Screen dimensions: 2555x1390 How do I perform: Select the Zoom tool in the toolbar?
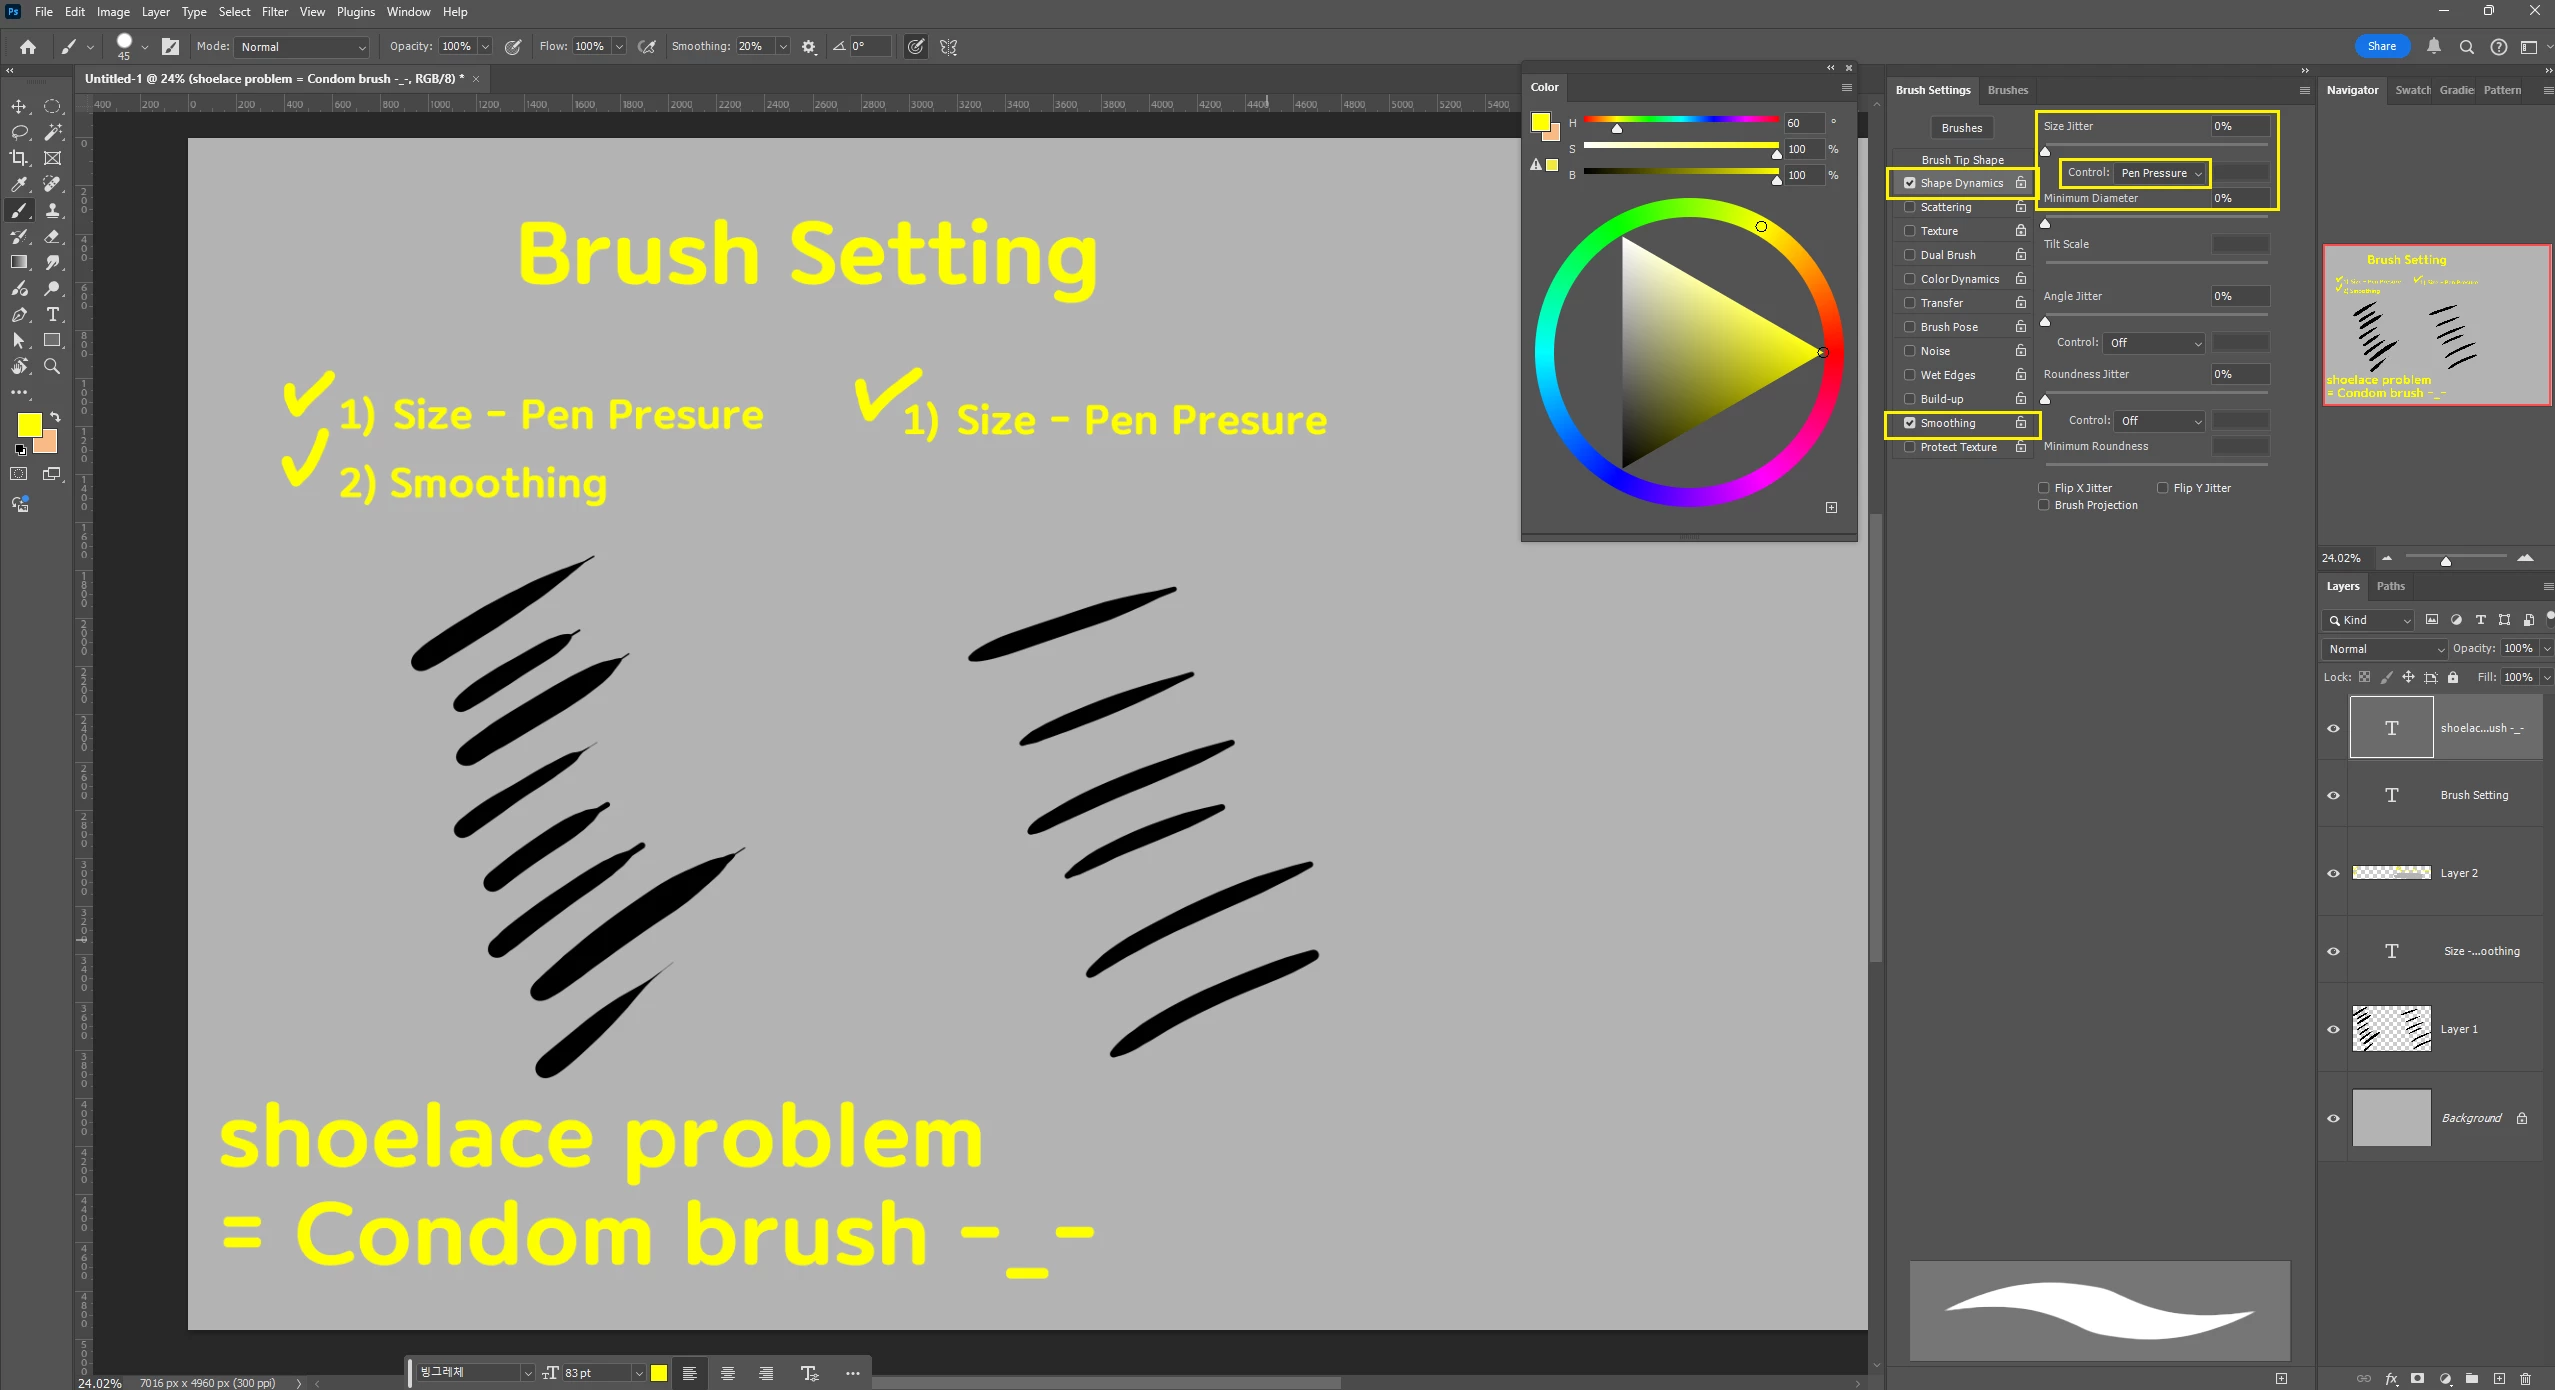53,366
